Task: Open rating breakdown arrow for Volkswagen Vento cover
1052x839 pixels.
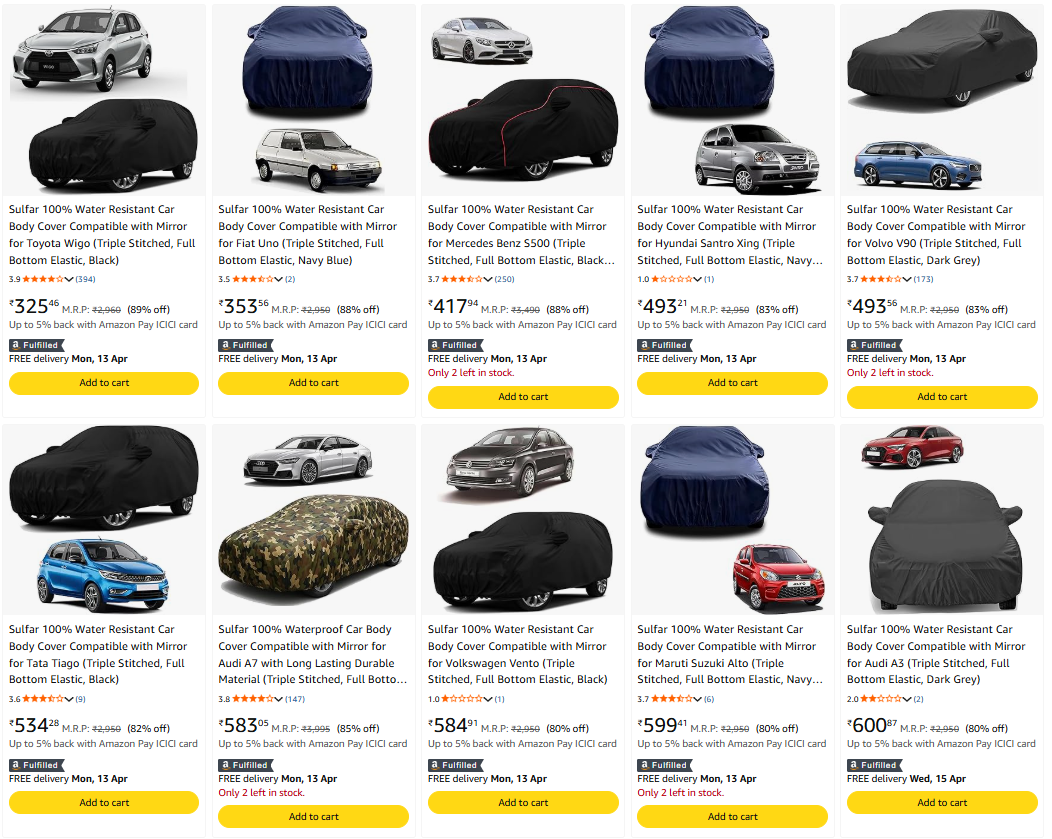Action: 488,699
